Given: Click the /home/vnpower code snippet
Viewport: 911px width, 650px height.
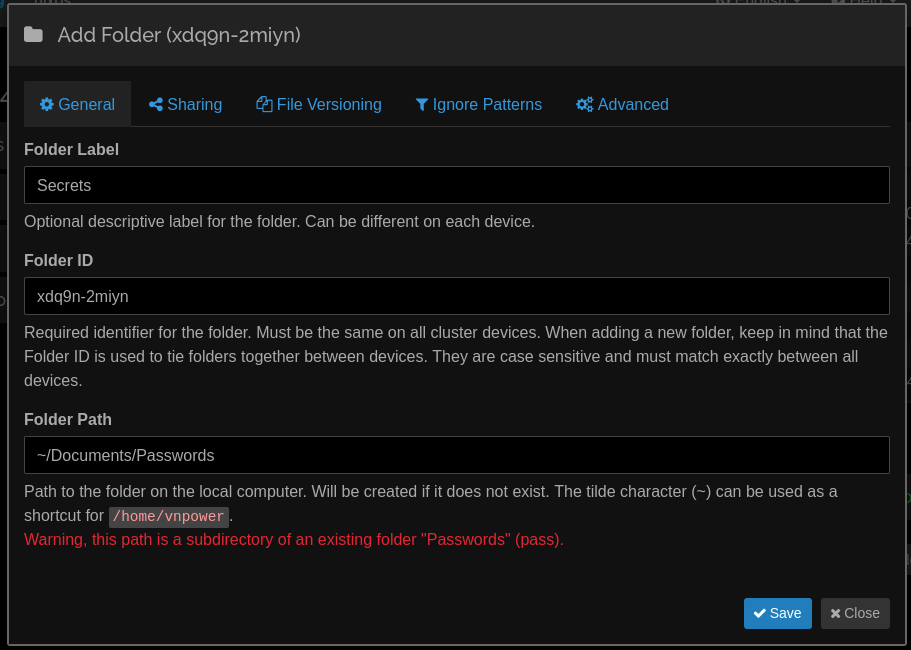Looking at the screenshot, I should coord(169,516).
